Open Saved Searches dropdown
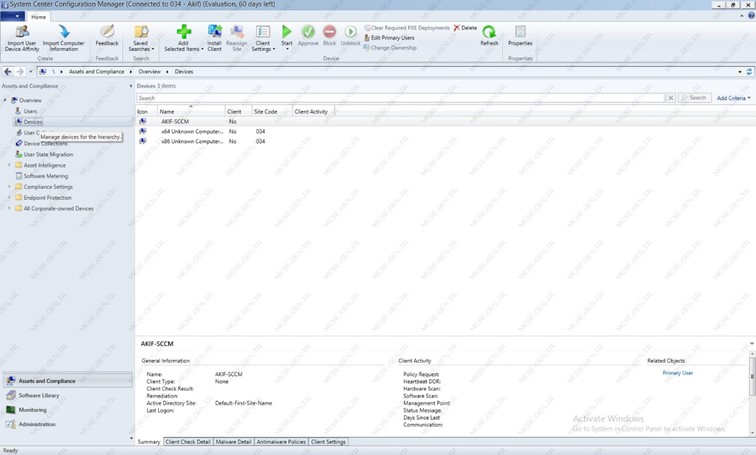The height and width of the screenshot is (455, 756). (141, 38)
